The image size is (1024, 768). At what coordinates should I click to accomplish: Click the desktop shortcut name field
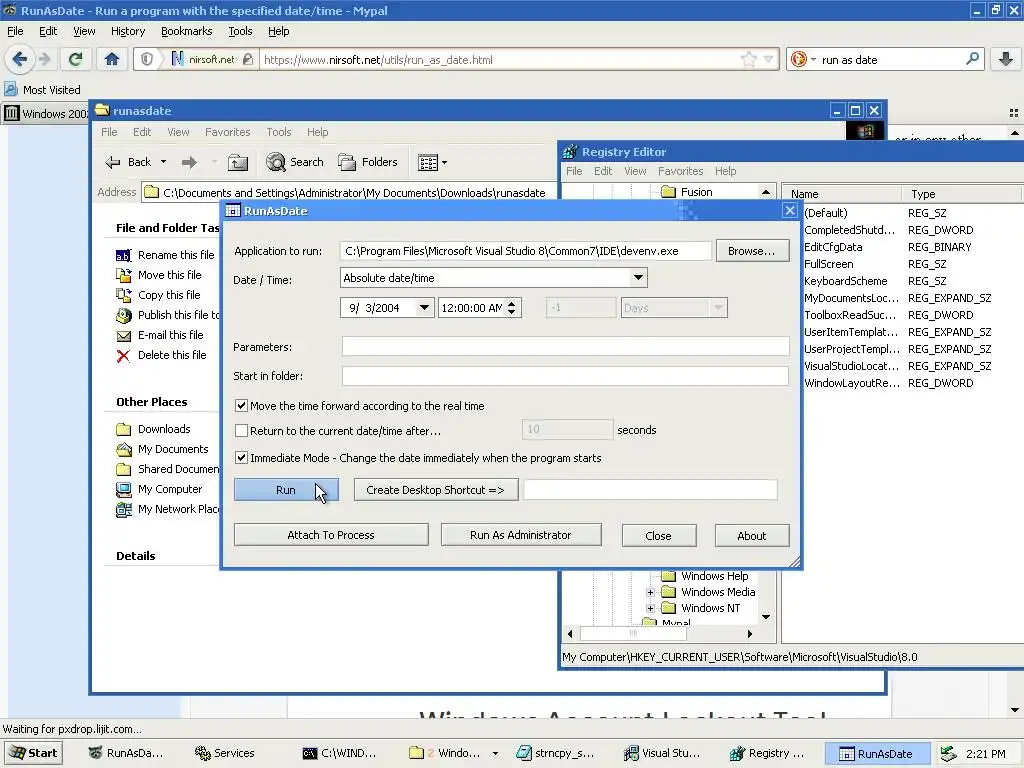650,490
